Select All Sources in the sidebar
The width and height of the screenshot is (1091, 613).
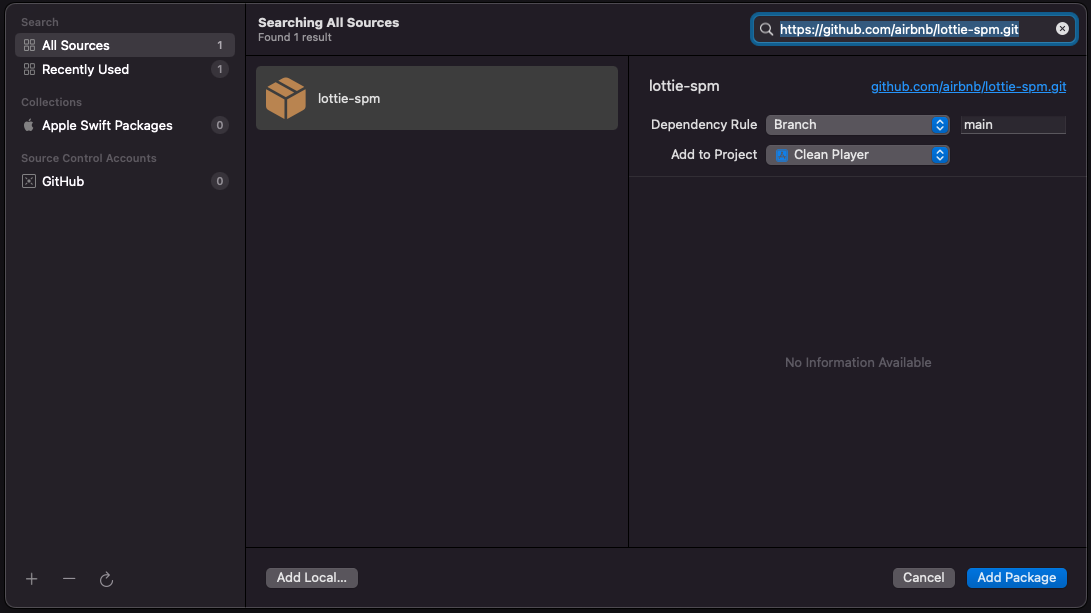pos(125,45)
